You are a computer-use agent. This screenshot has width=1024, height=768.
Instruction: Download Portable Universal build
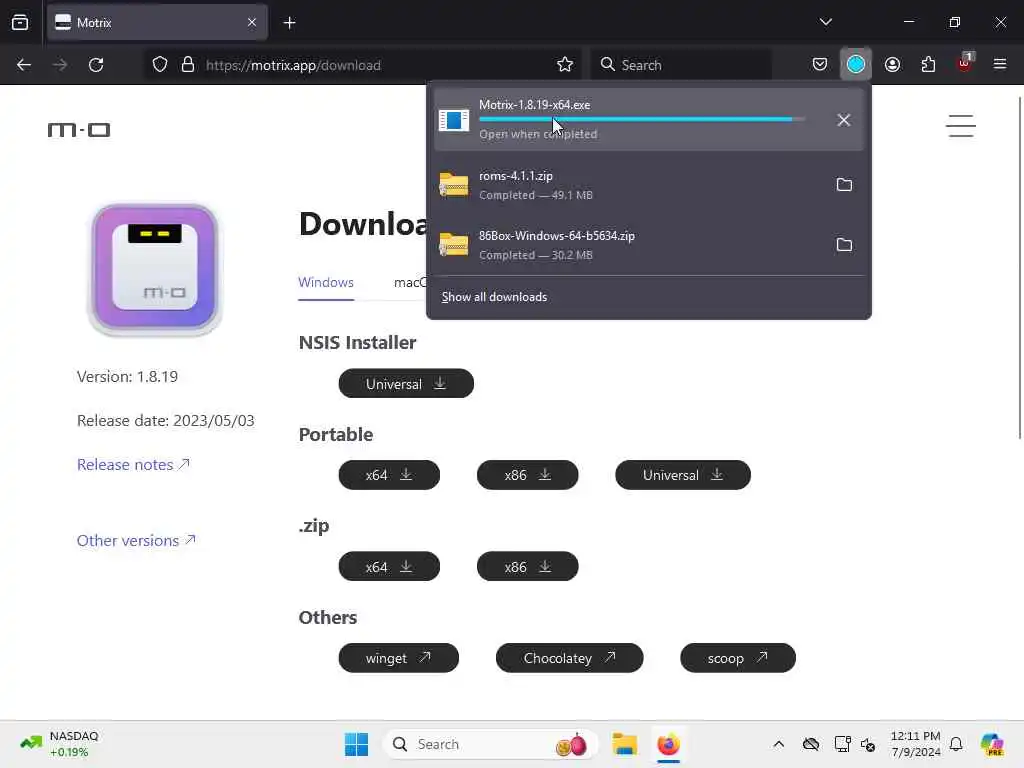point(682,475)
